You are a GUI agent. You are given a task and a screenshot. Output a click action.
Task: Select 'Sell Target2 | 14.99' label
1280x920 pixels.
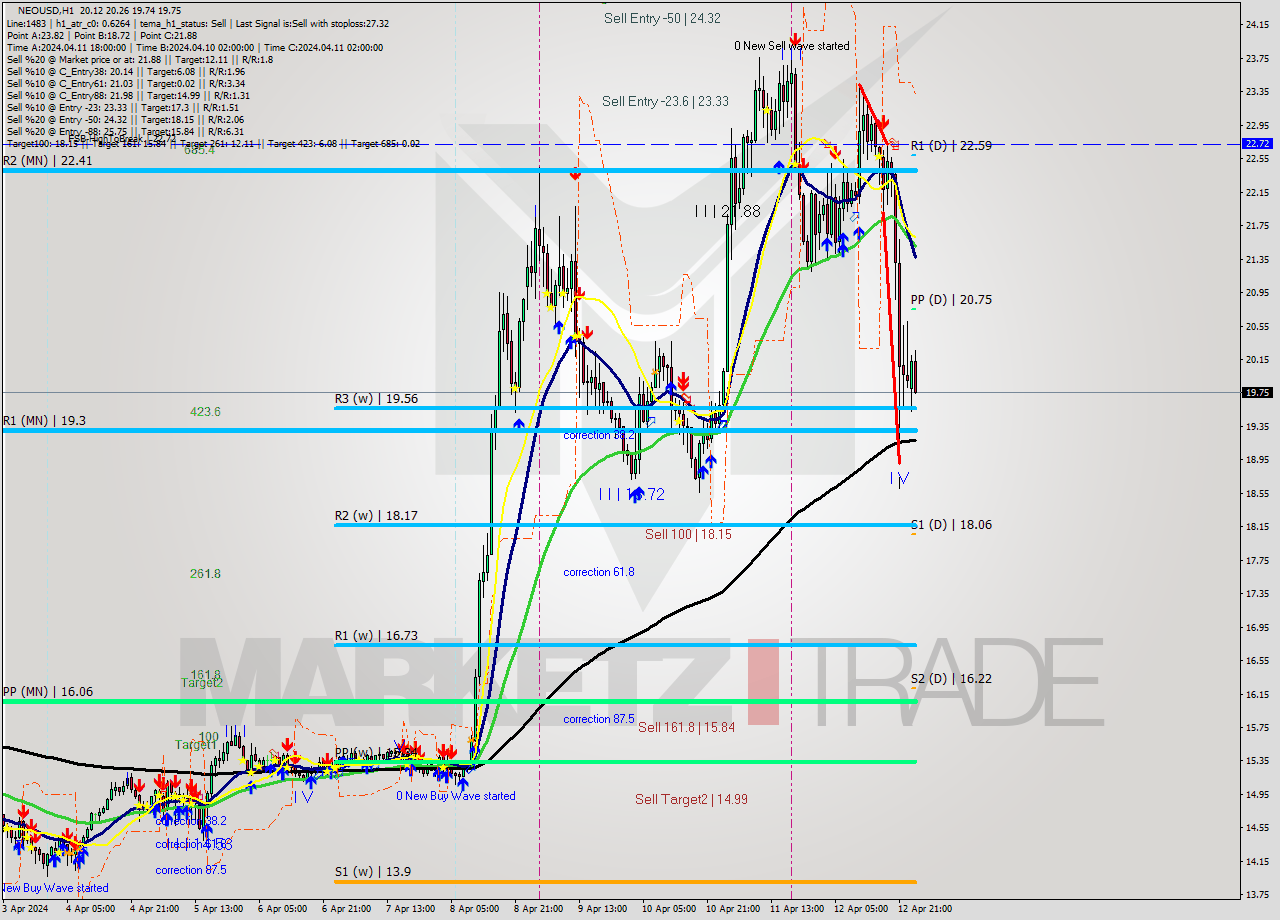(x=691, y=800)
